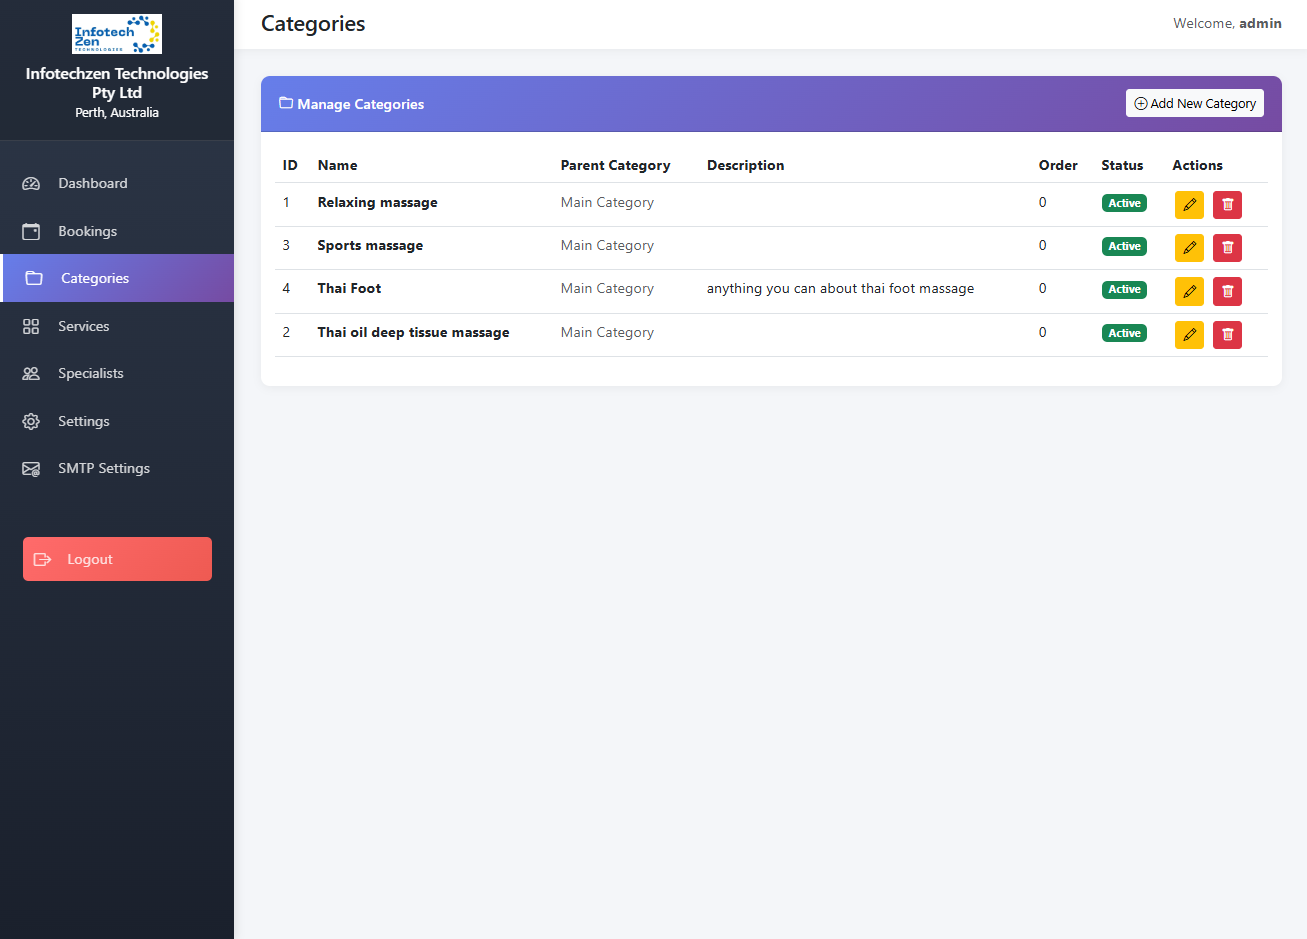Open Settings from the sidebar
Image resolution: width=1307 pixels, height=939 pixels.
click(x=83, y=421)
